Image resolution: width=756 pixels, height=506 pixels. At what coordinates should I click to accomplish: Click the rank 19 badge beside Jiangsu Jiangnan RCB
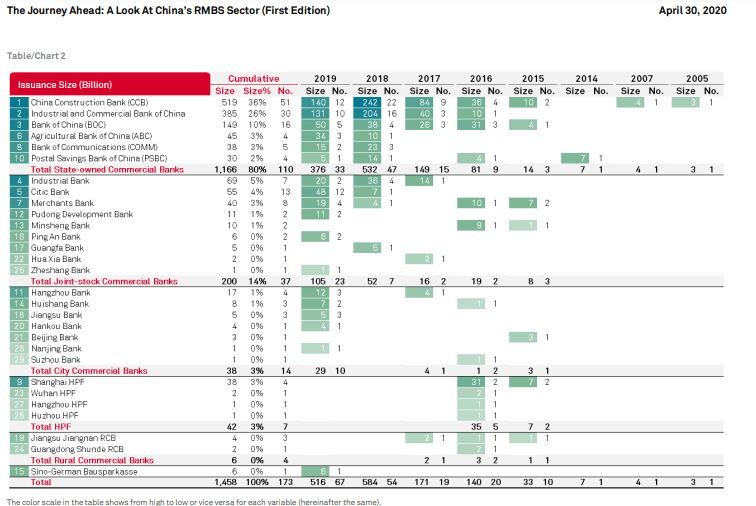(x=18, y=438)
